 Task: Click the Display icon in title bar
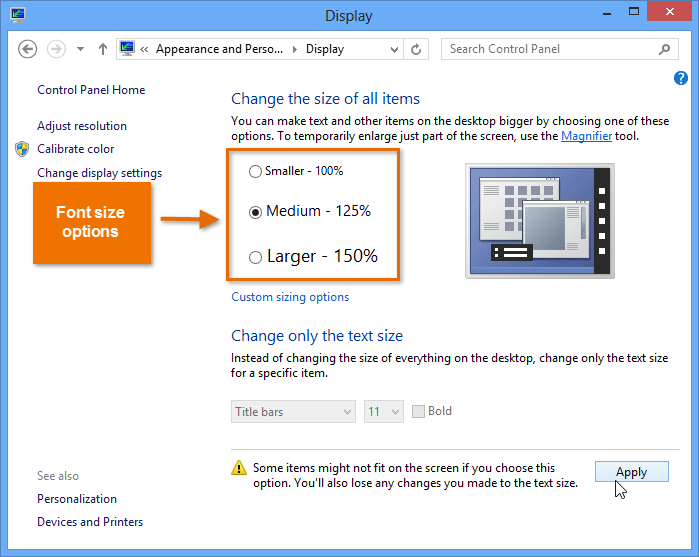[x=19, y=15]
